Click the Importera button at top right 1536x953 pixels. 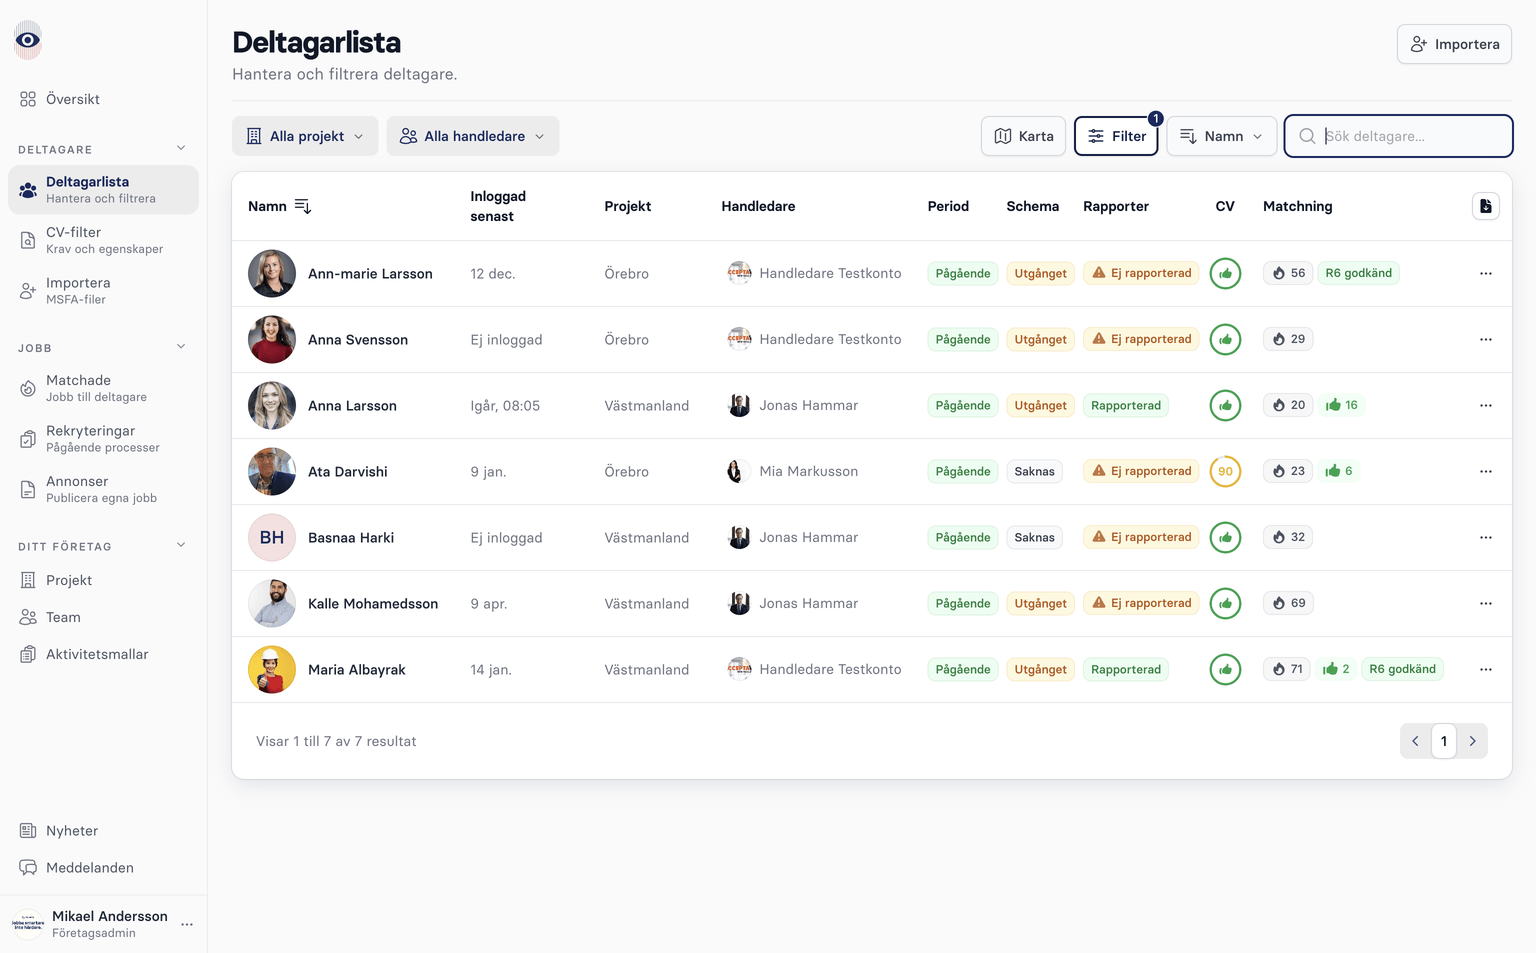pos(1454,44)
